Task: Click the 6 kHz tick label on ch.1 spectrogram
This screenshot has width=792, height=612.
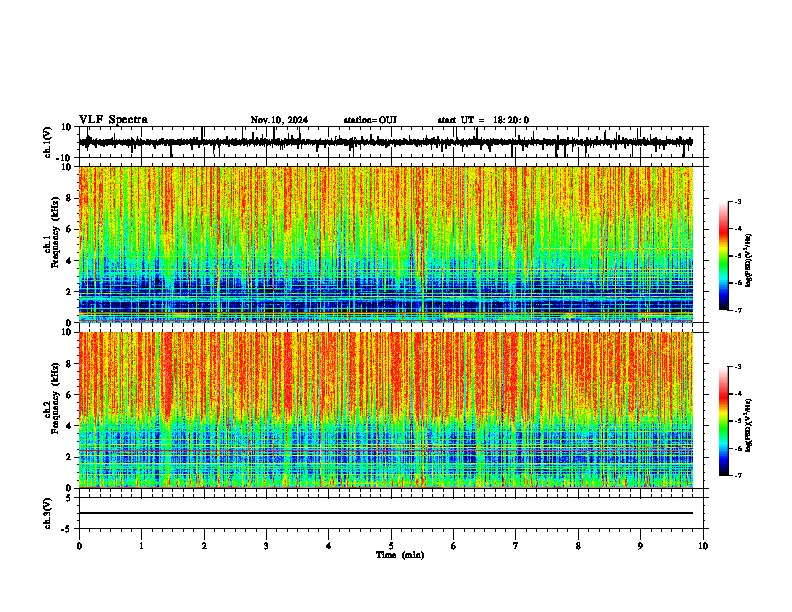Action: (x=69, y=229)
